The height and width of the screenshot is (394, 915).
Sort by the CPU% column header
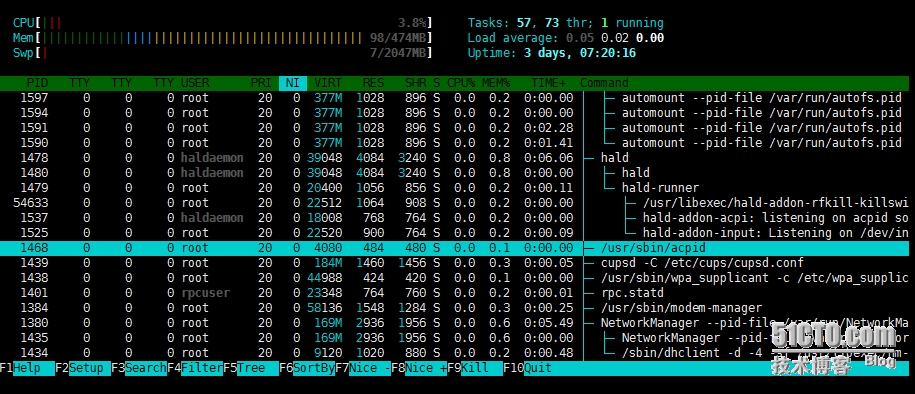[461, 83]
